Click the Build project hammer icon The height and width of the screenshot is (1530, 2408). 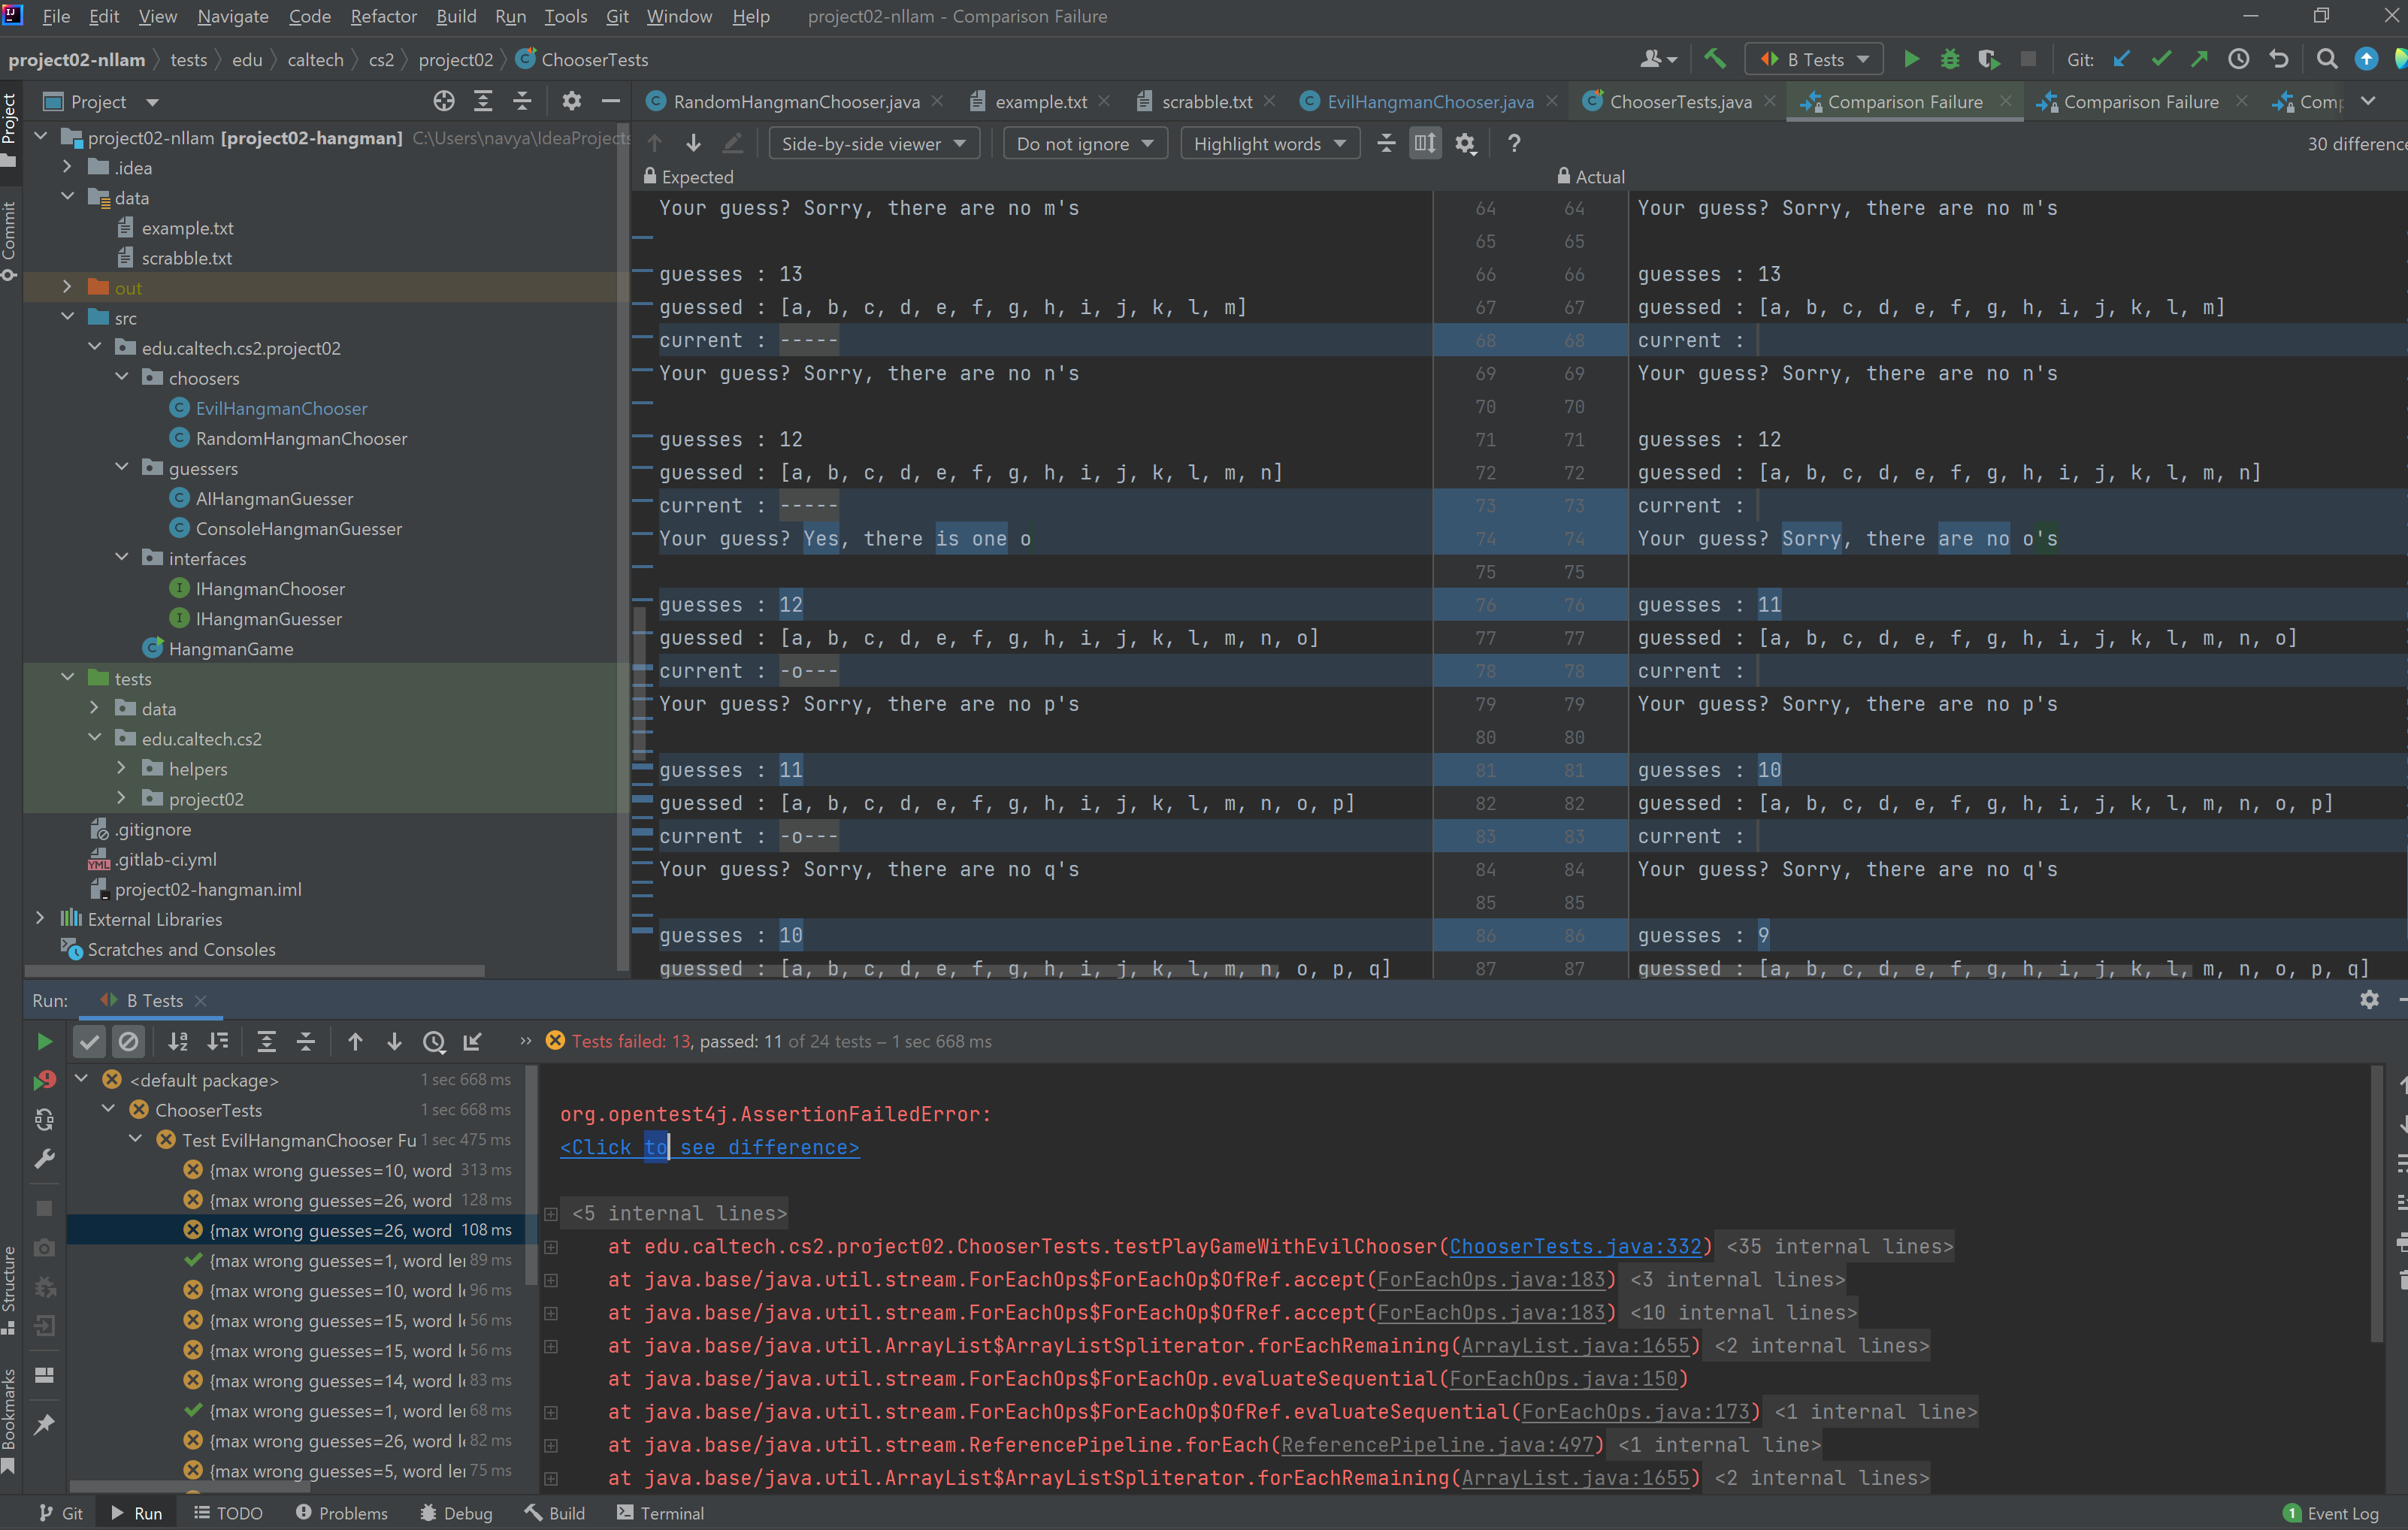point(1714,60)
